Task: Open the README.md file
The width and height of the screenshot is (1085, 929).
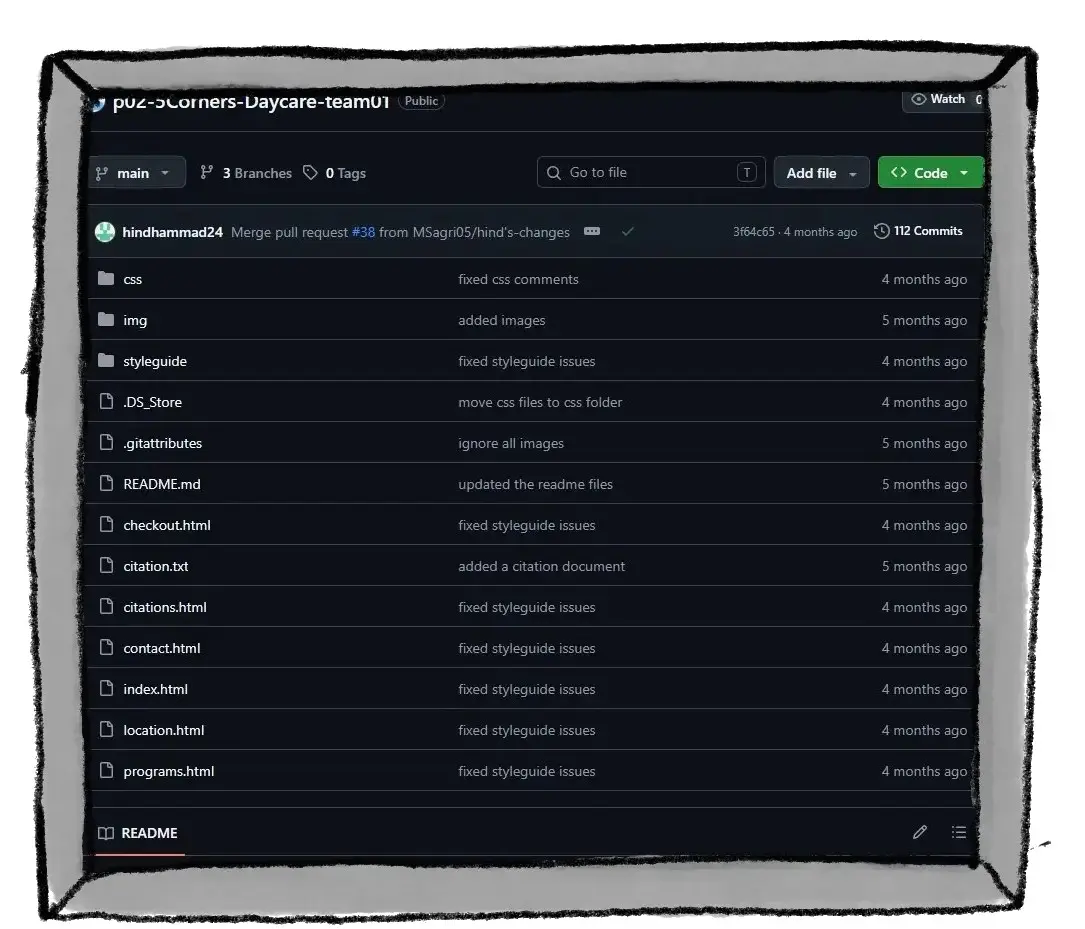Action: click(x=162, y=484)
